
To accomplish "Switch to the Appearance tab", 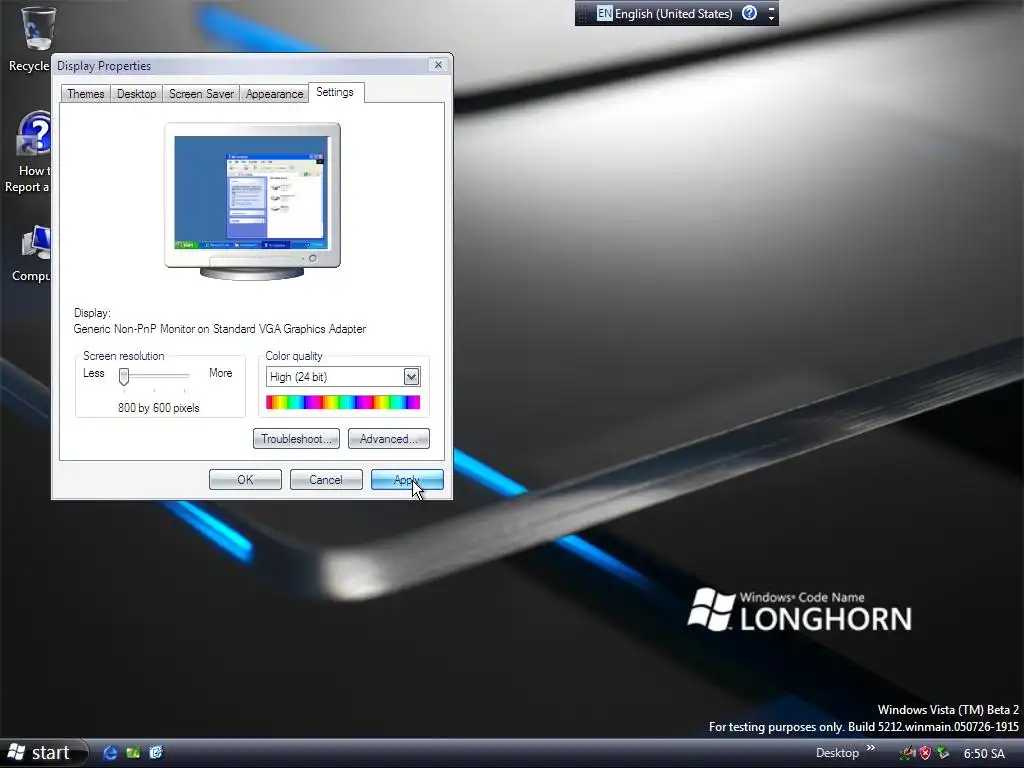I will (274, 94).
